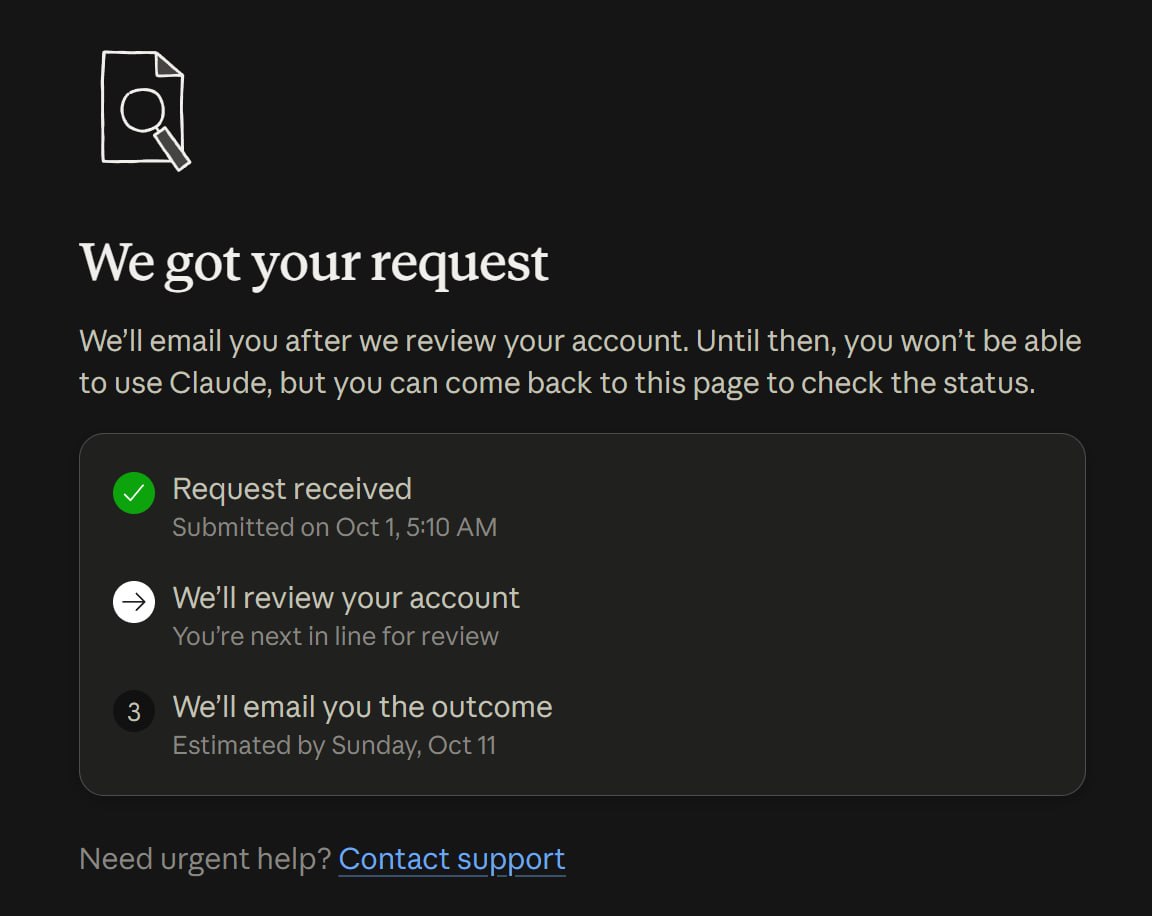Click the account review description paragraph

click(x=580, y=362)
